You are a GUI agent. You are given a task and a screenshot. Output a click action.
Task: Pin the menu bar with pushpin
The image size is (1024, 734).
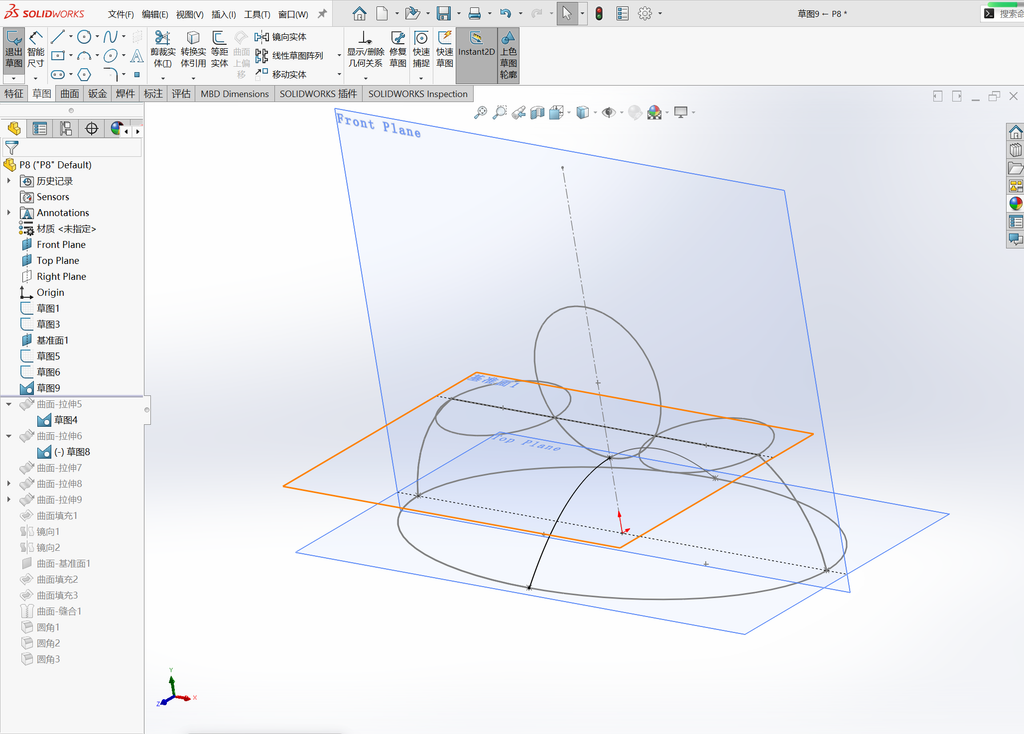pyautogui.click(x=322, y=14)
